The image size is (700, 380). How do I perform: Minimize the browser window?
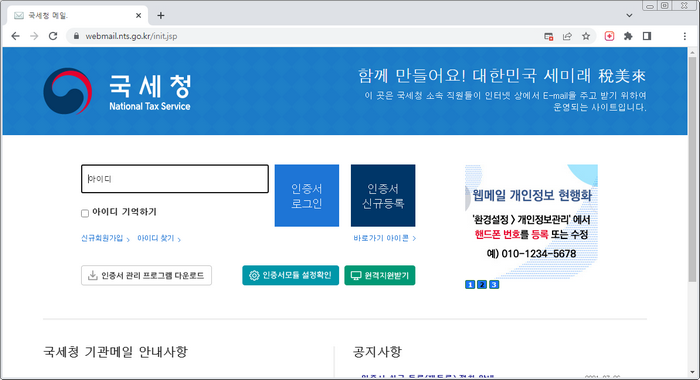[x=650, y=6]
